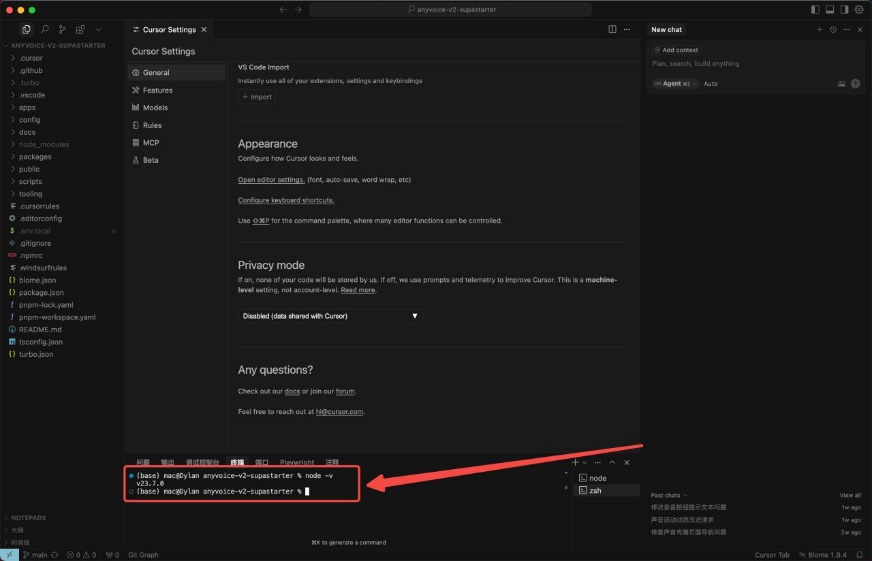Switch to the Playwright panel tab

pos(297,463)
